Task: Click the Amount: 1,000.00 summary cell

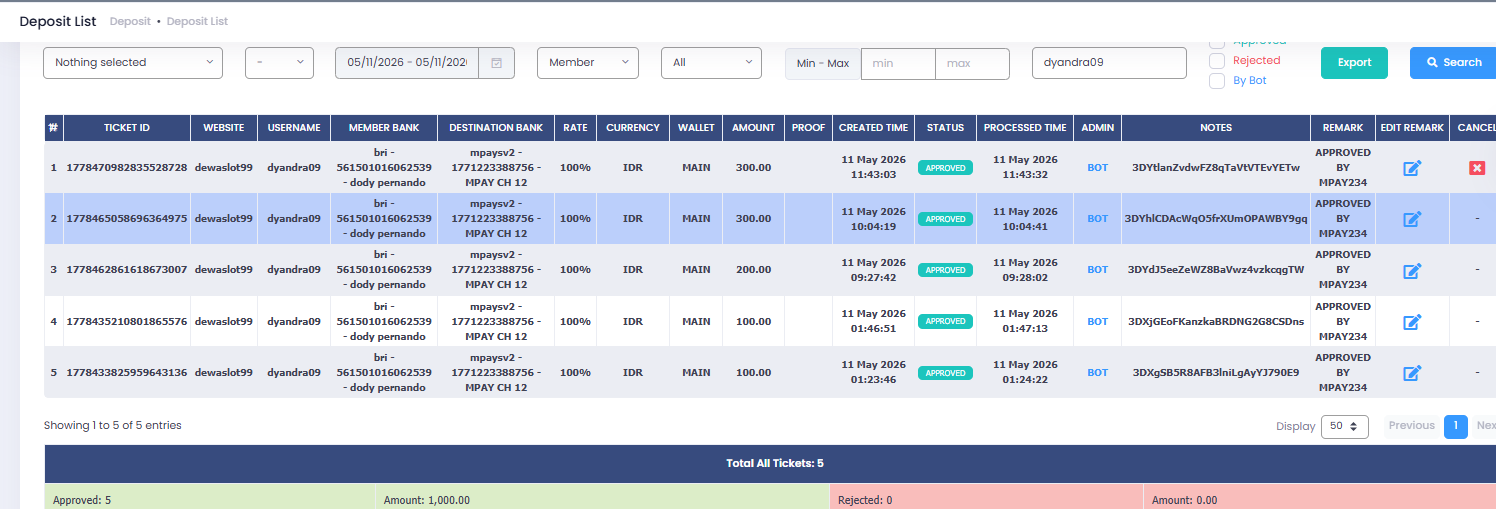Action: point(602,497)
